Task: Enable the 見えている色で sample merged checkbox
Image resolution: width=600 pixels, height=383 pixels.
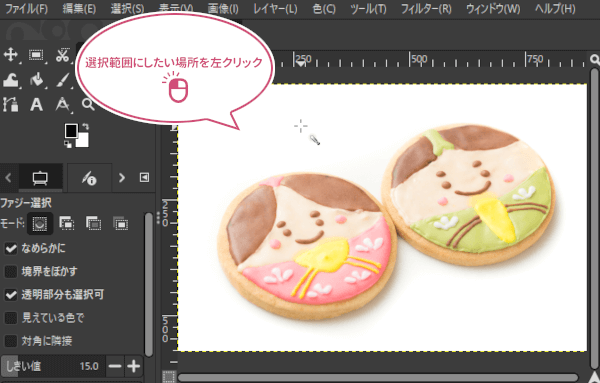Action: coord(11,318)
